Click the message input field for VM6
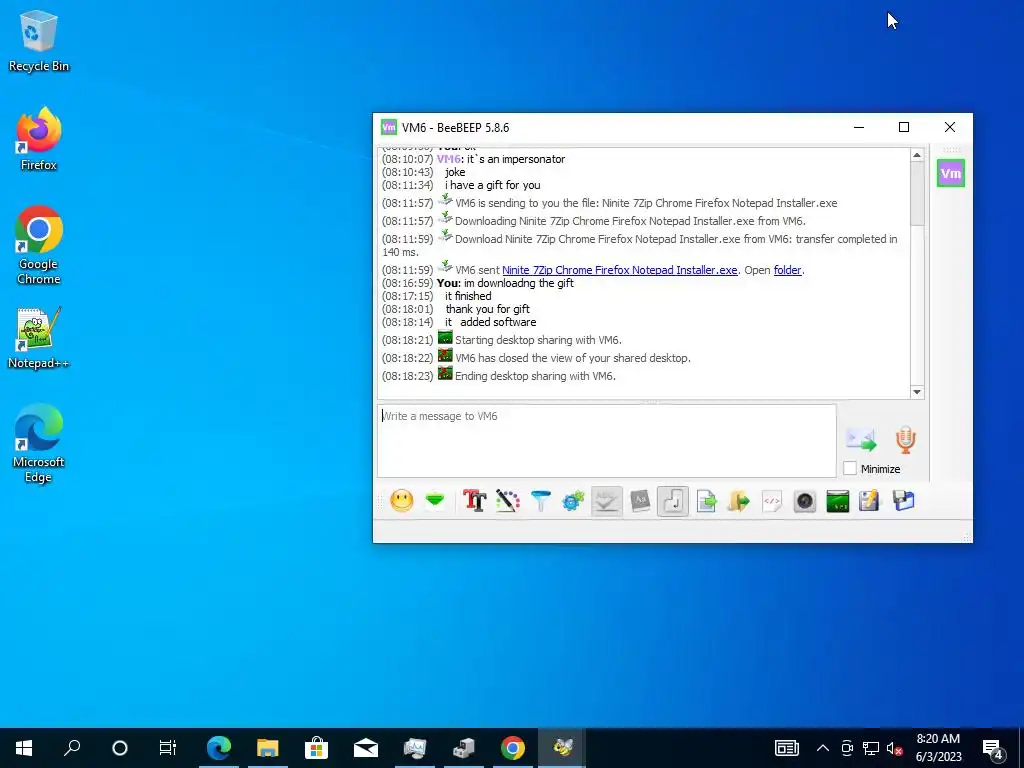Image resolution: width=1024 pixels, height=768 pixels. 607,441
